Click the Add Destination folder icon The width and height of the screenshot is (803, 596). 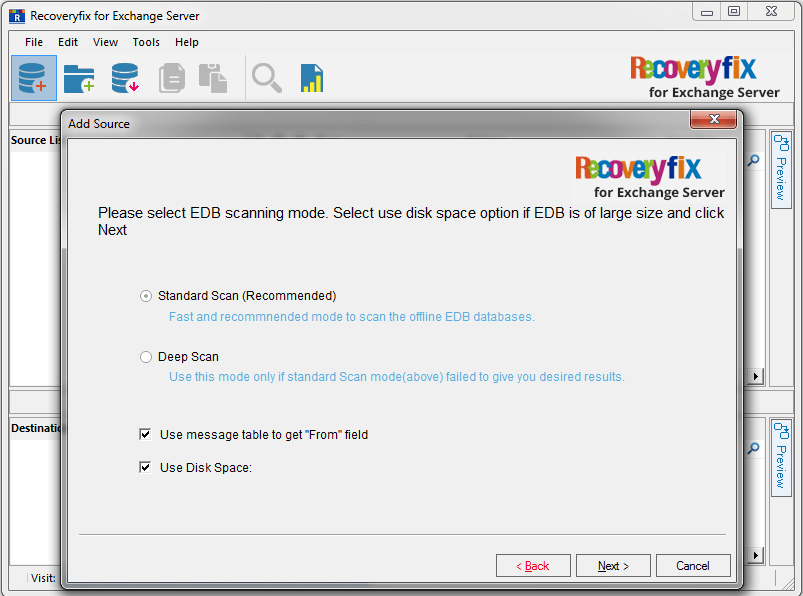(x=79, y=78)
